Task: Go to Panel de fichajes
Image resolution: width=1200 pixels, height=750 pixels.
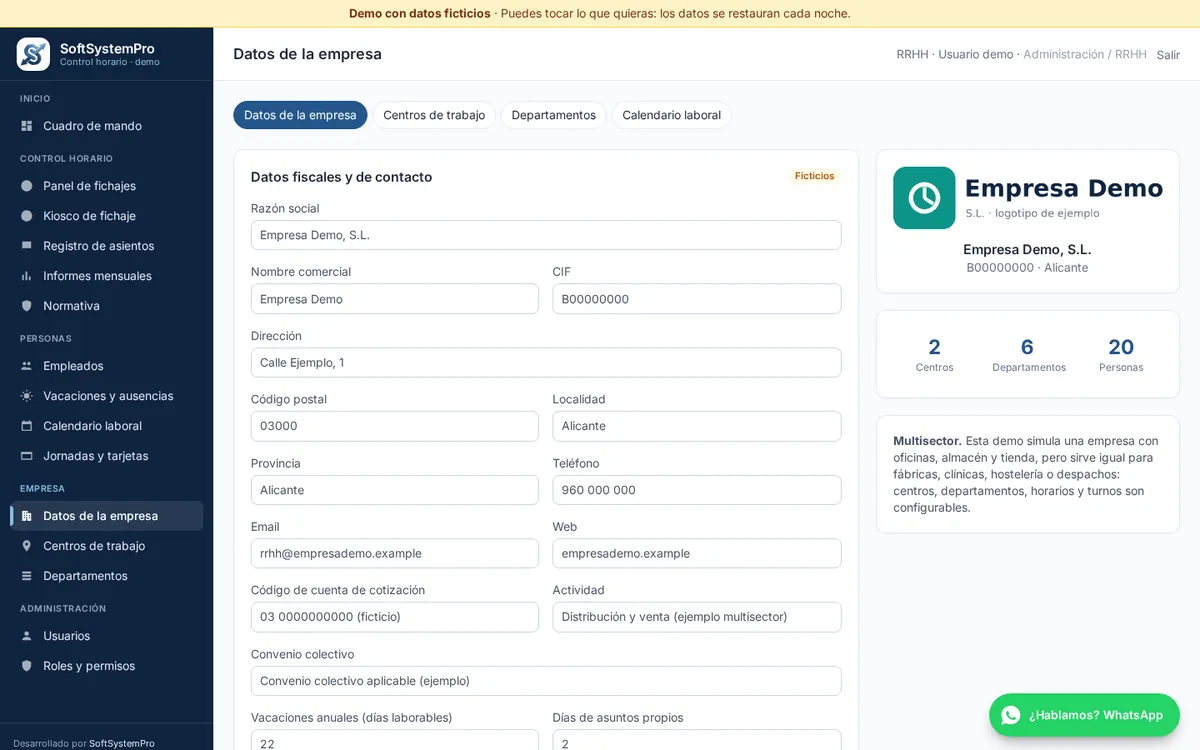Action: click(x=107, y=186)
